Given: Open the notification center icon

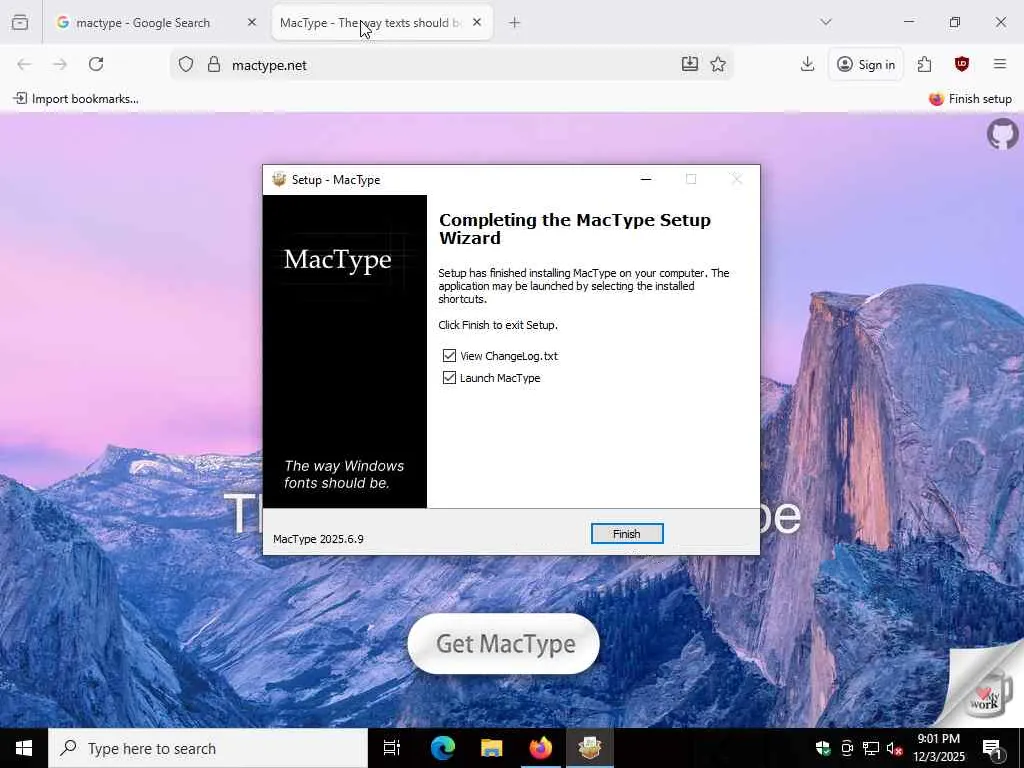Looking at the screenshot, I should coord(992,748).
